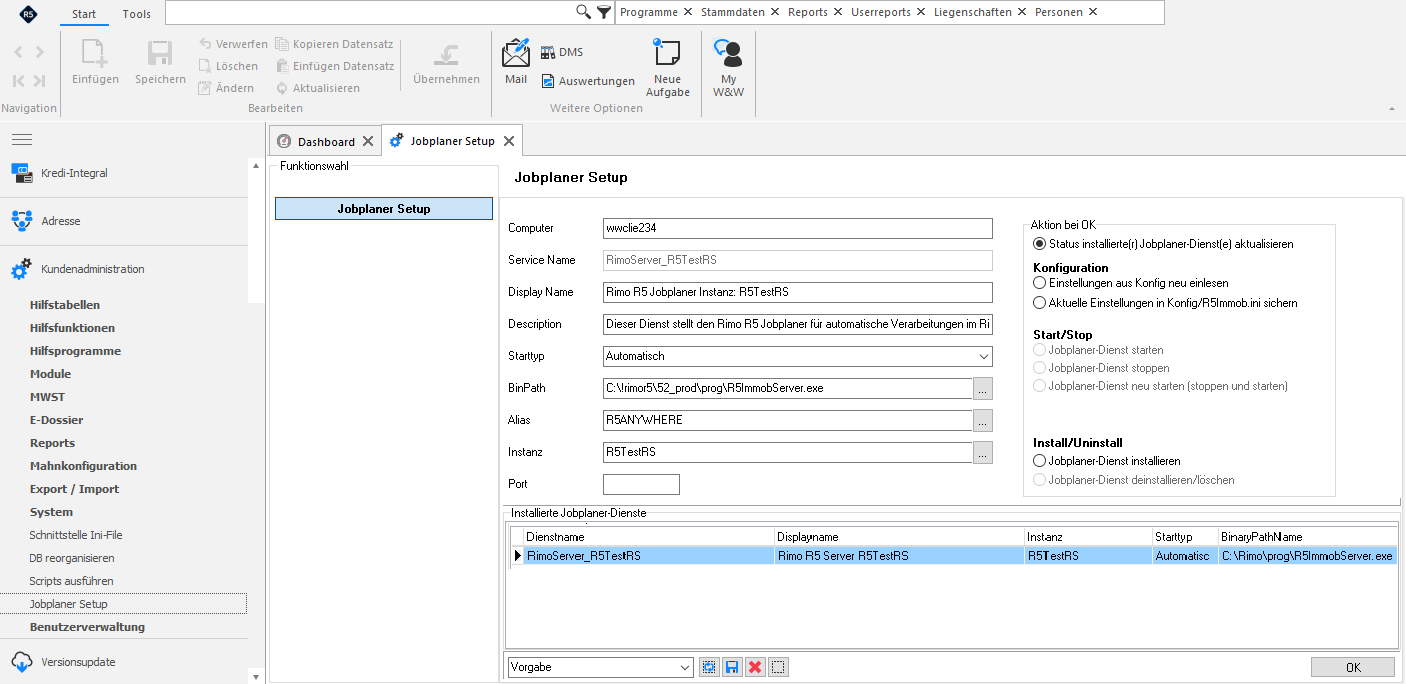Image resolution: width=1406 pixels, height=684 pixels.
Task: Open the Vorgabe layout dropdown
Action: 685,667
